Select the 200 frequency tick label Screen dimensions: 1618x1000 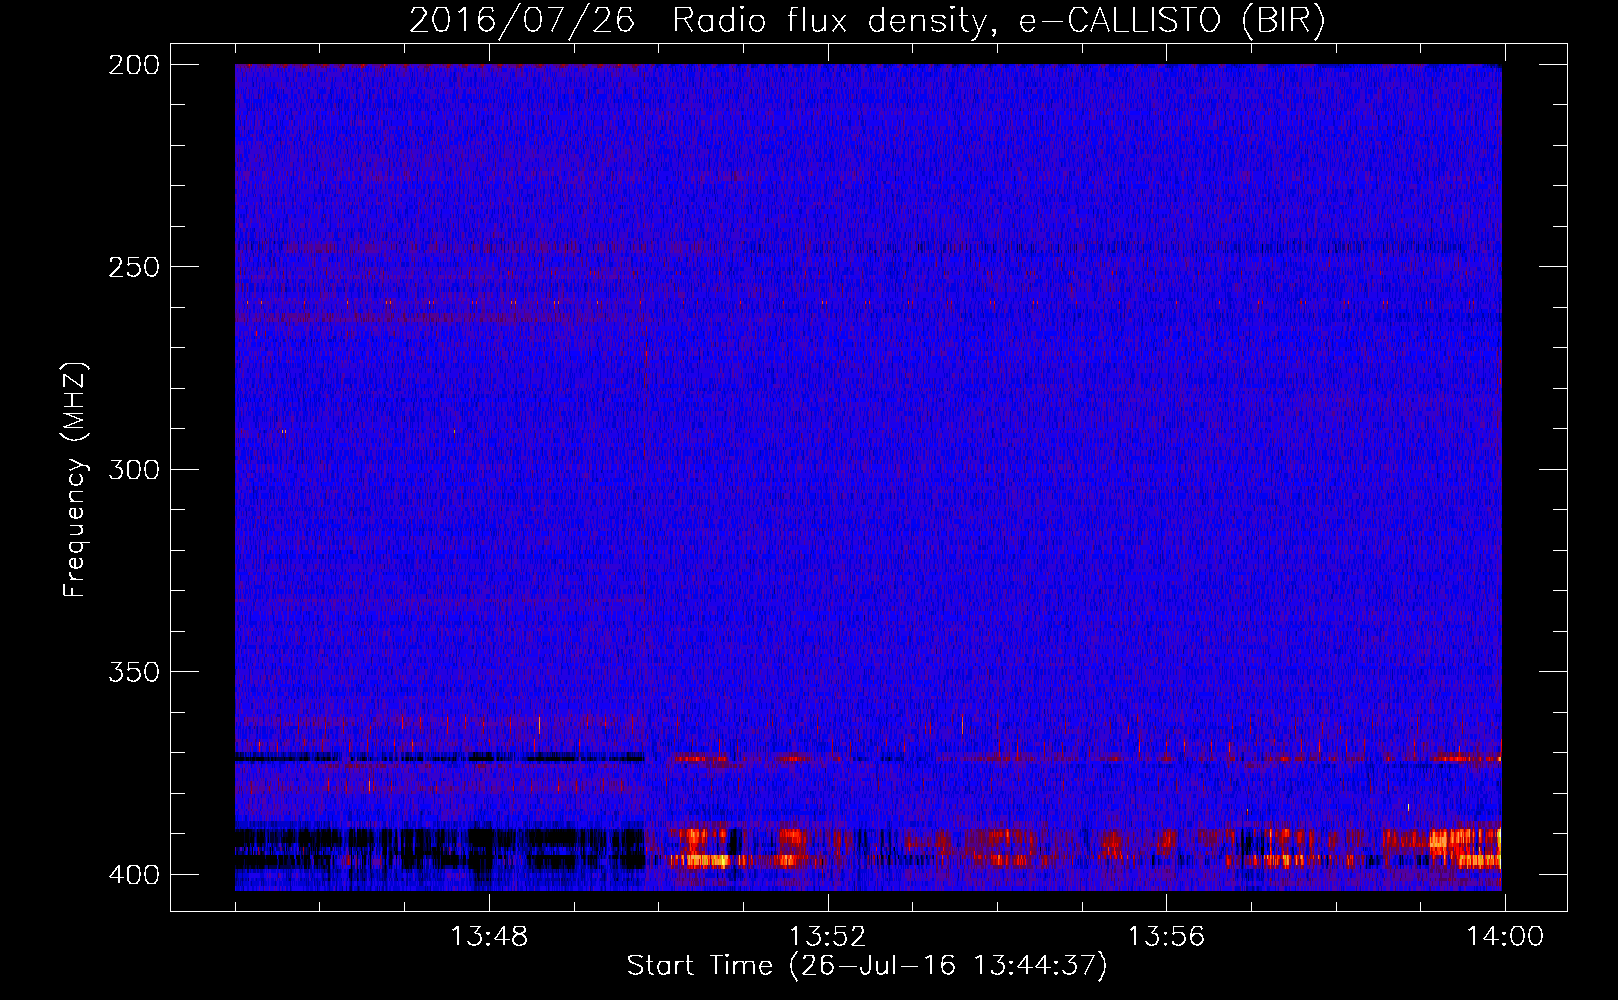click(133, 65)
